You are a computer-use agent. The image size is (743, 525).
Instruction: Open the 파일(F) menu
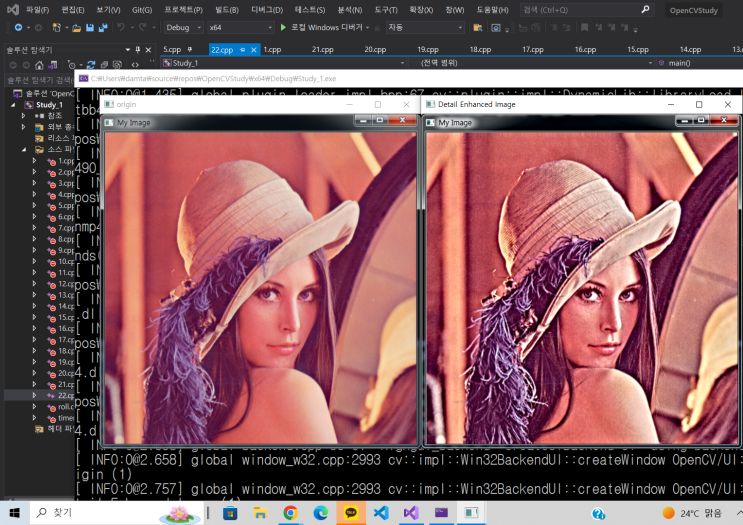[x=37, y=10]
